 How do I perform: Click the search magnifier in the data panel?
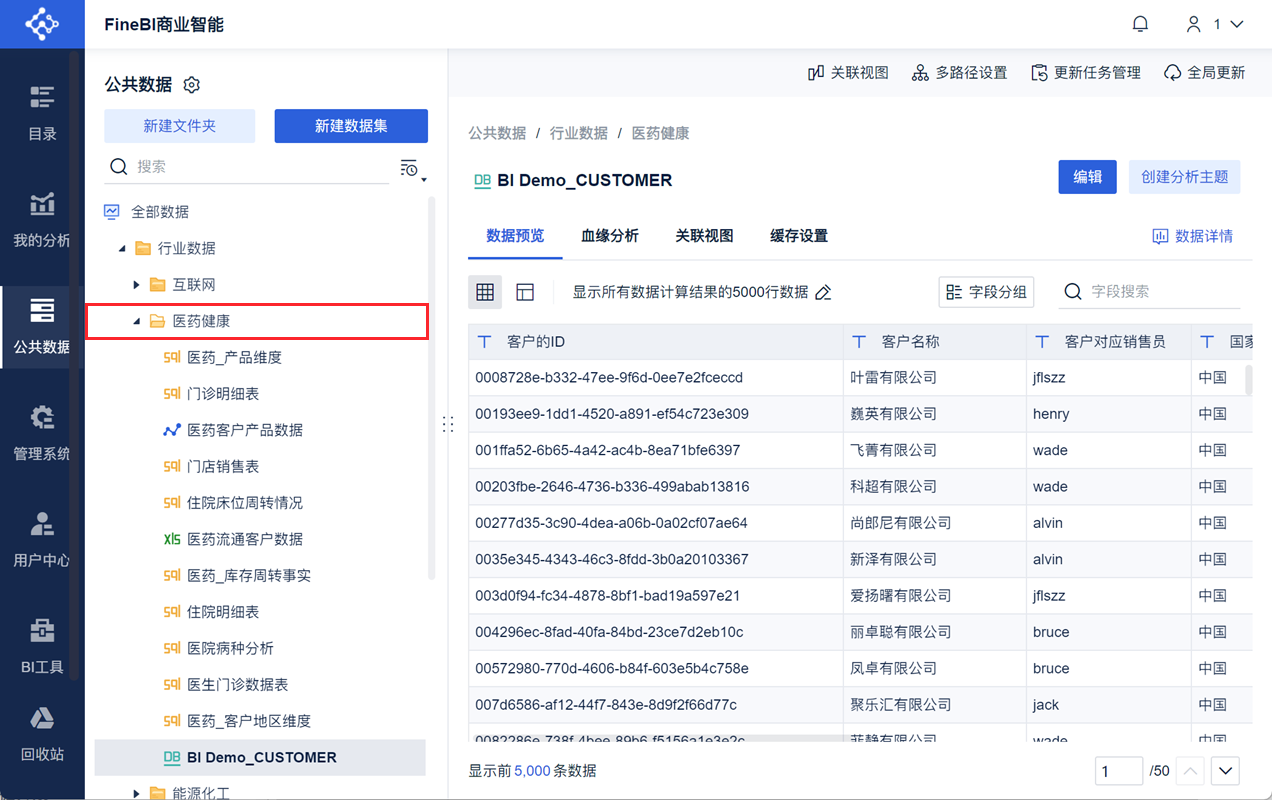(x=118, y=167)
